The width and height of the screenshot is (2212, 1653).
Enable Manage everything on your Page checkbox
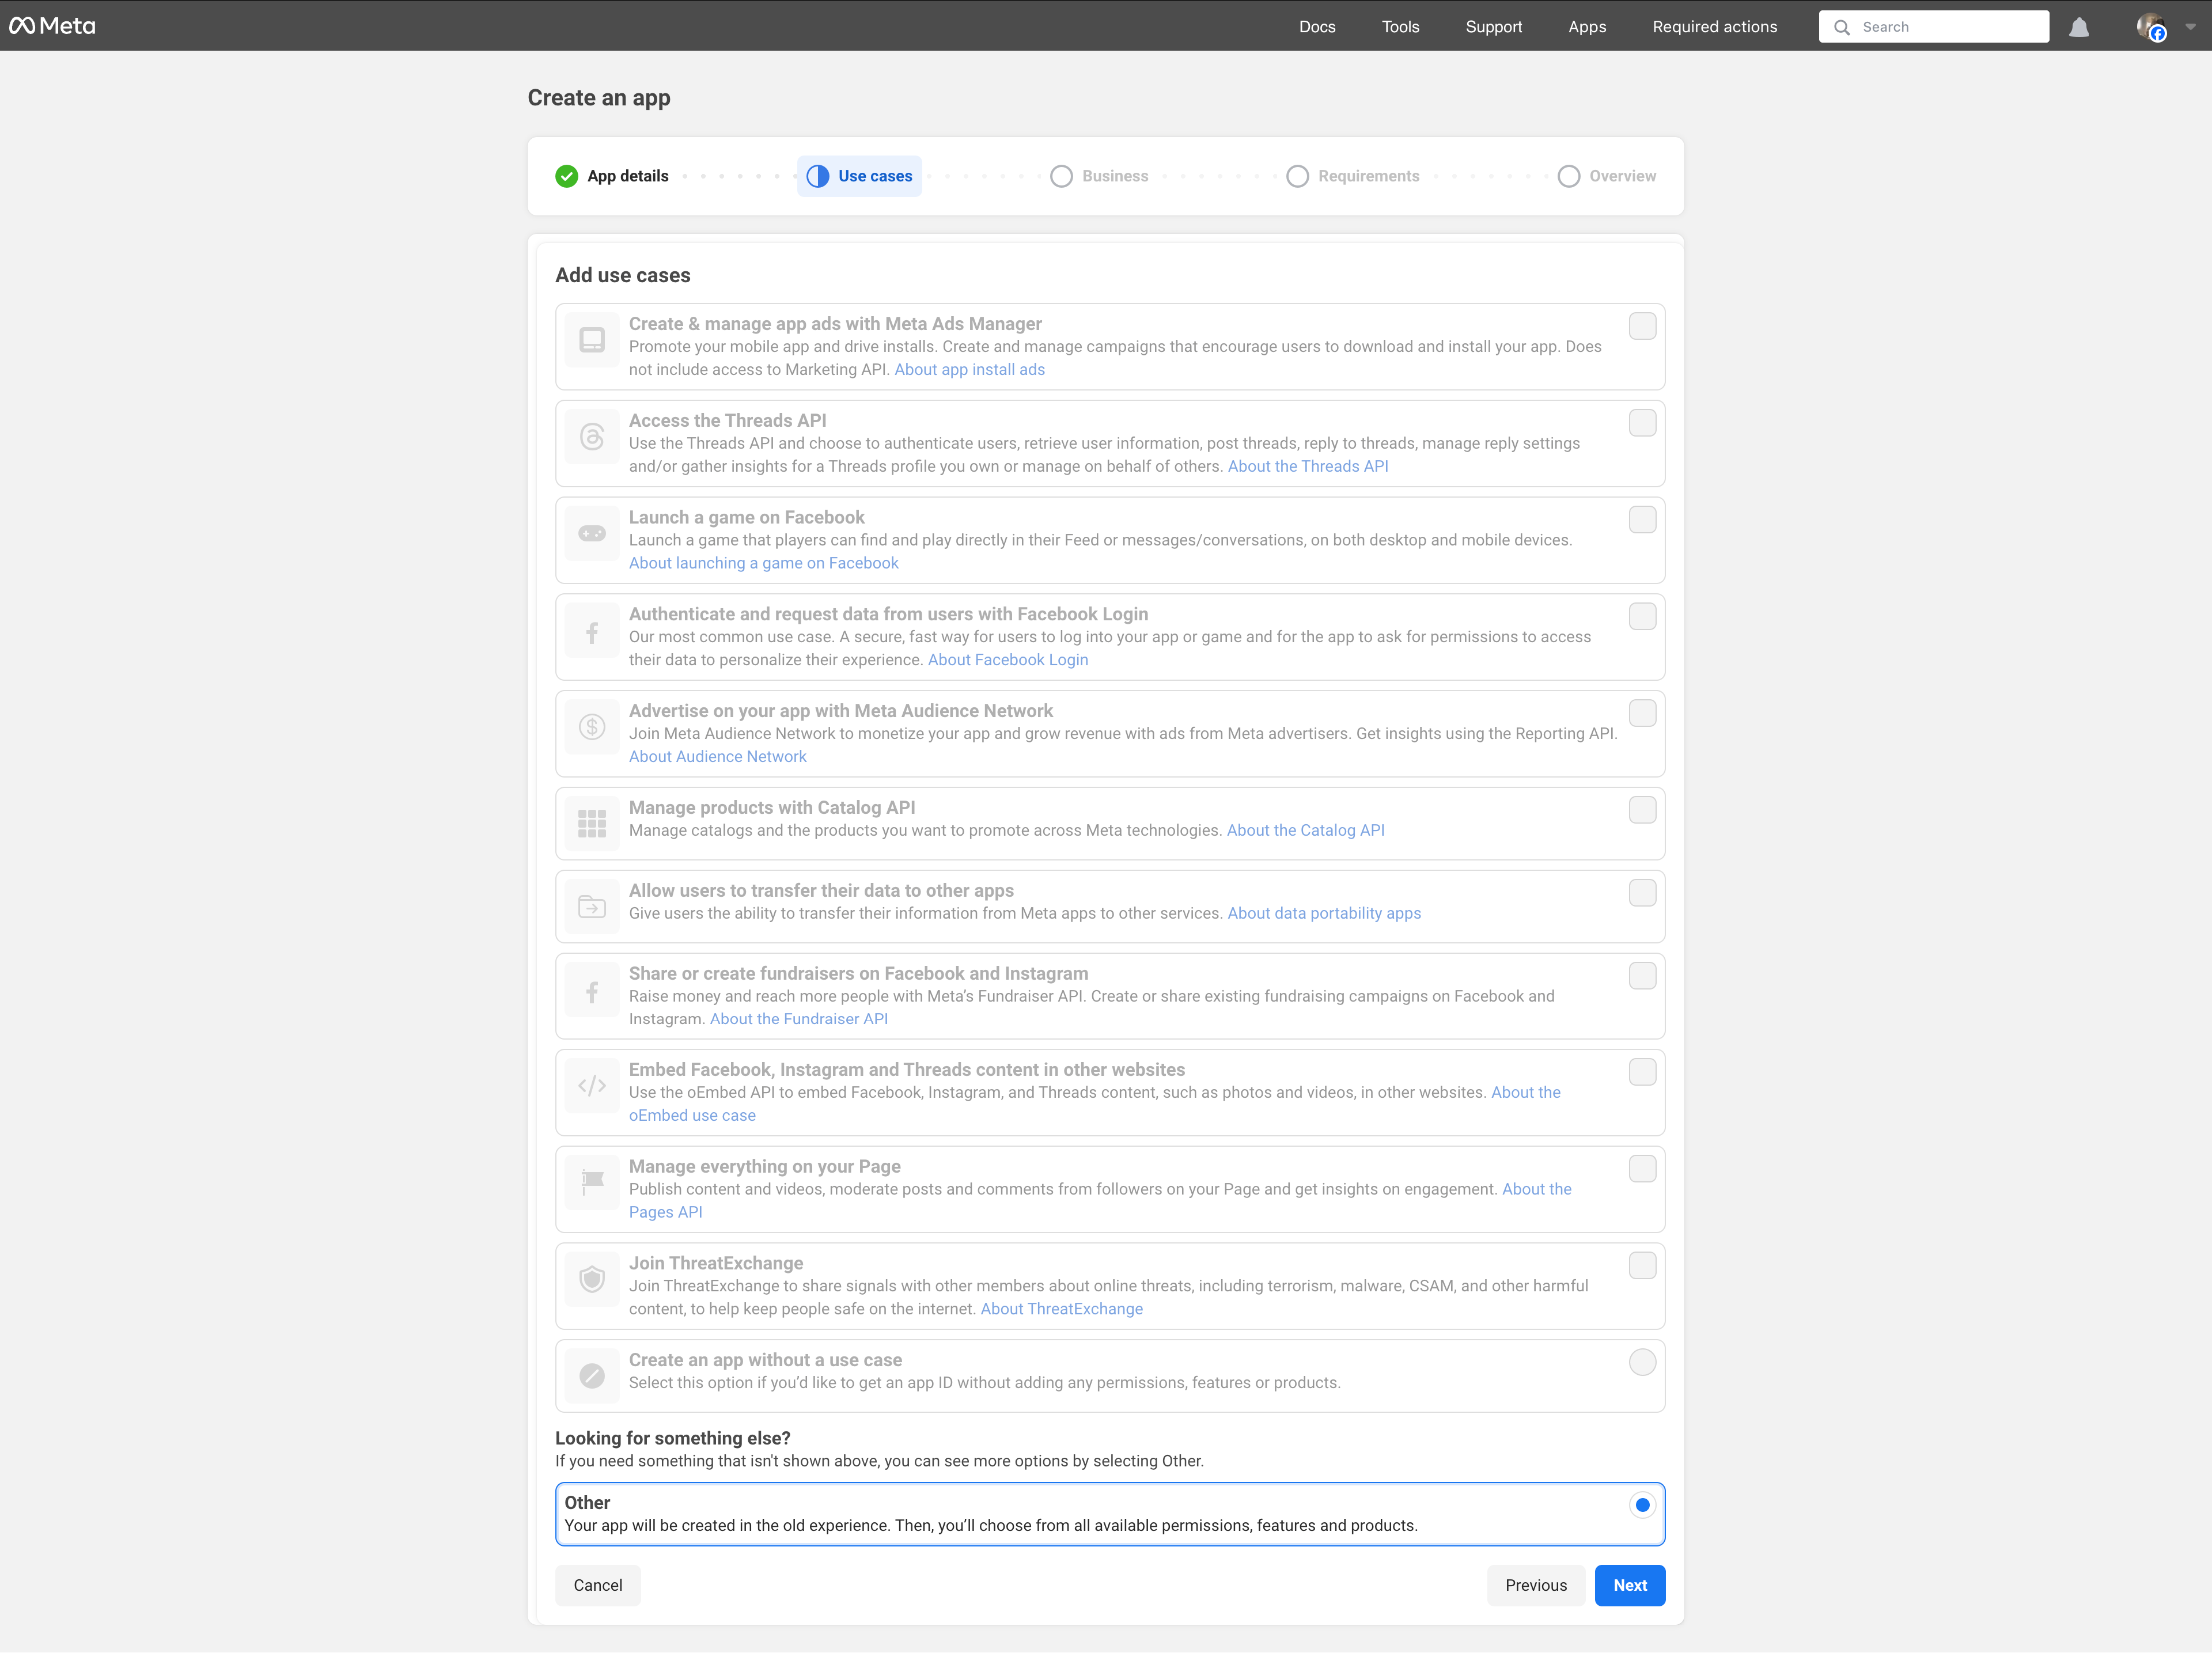click(x=1642, y=1169)
